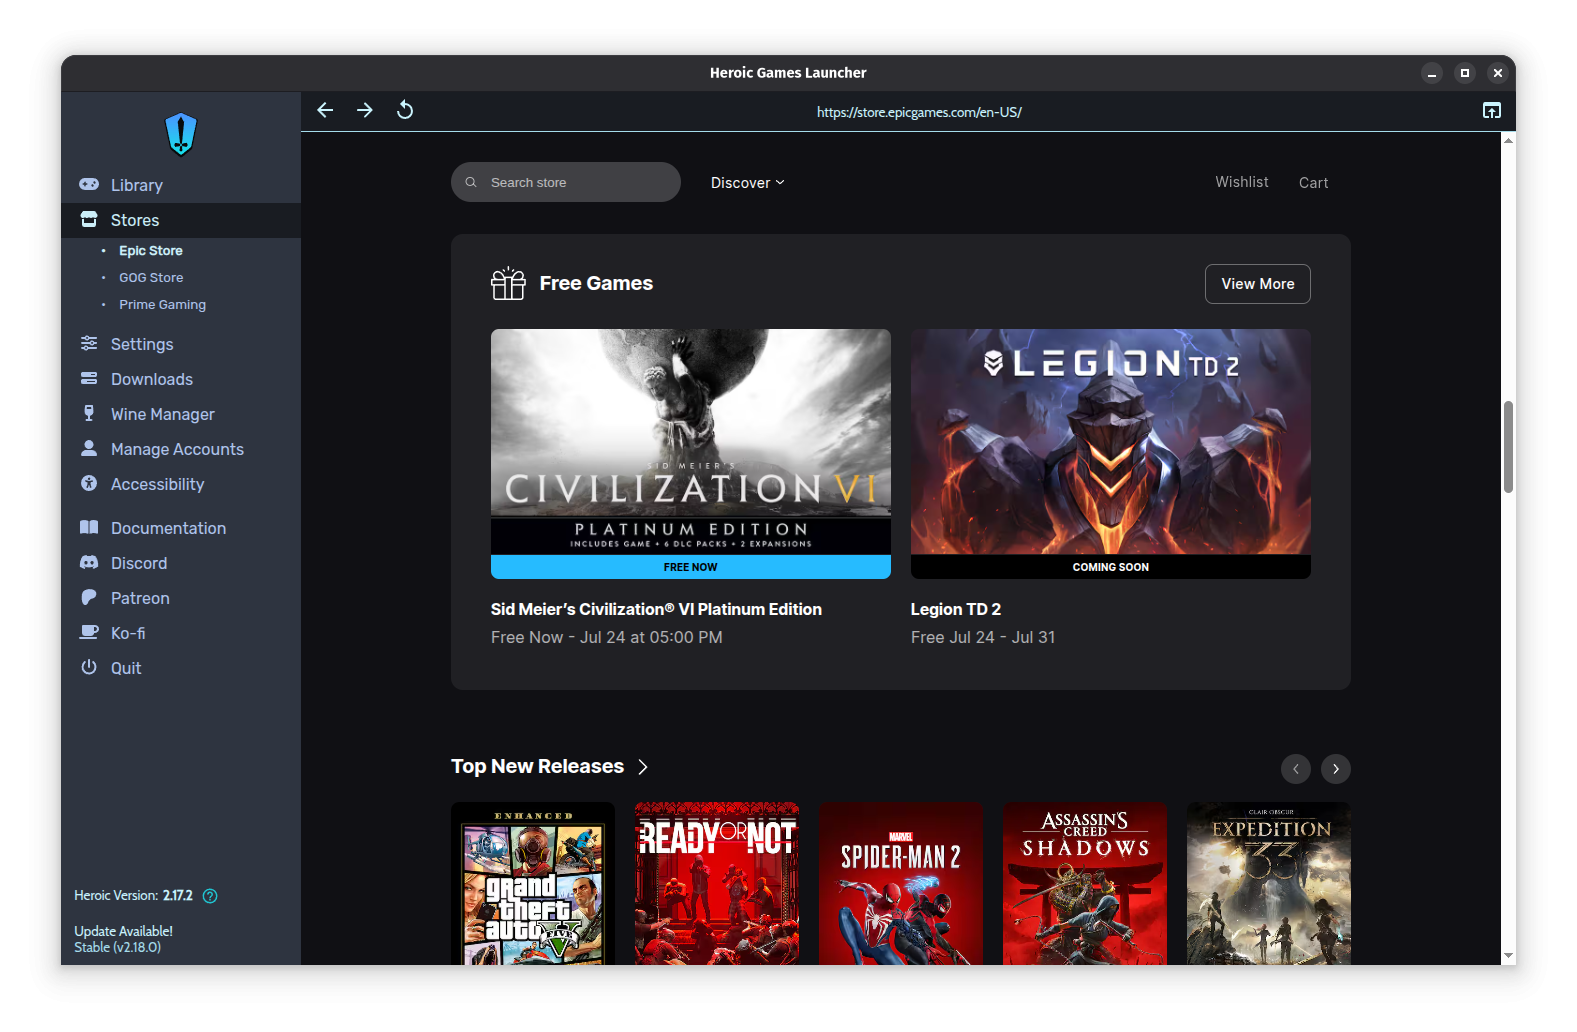Viewport: 1577px width, 1032px height.
Task: Open Grand Theft Auto V Enhanced cover
Action: click(x=533, y=884)
